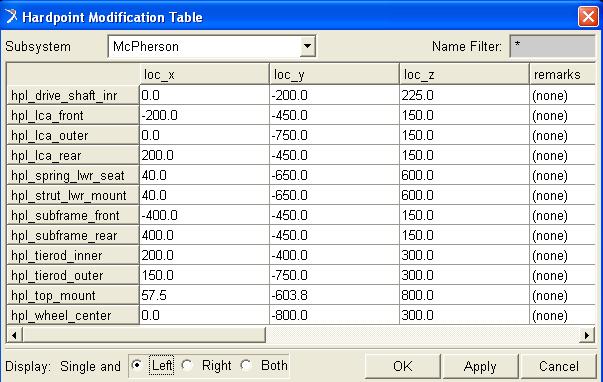
Task: Click loc_x cell of hpl_strut_lwr_mount
Action: 204,195
